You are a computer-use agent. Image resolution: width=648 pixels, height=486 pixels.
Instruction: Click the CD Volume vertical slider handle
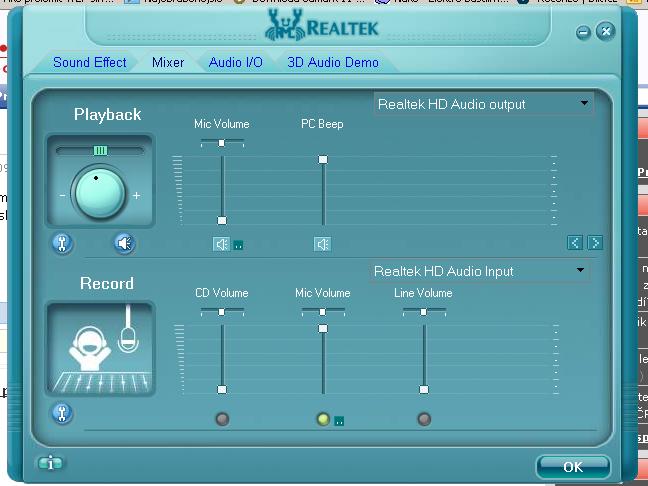(x=222, y=389)
